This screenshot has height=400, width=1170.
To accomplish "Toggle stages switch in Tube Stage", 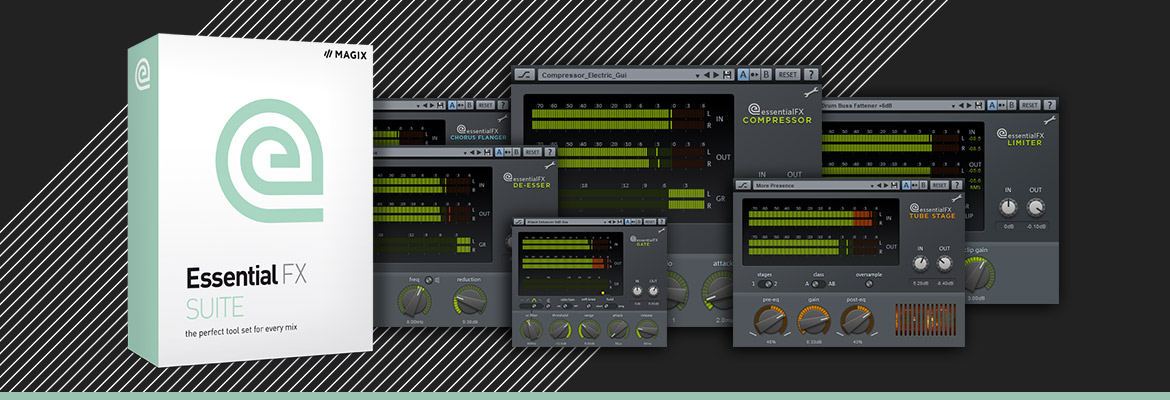I will coord(765,284).
